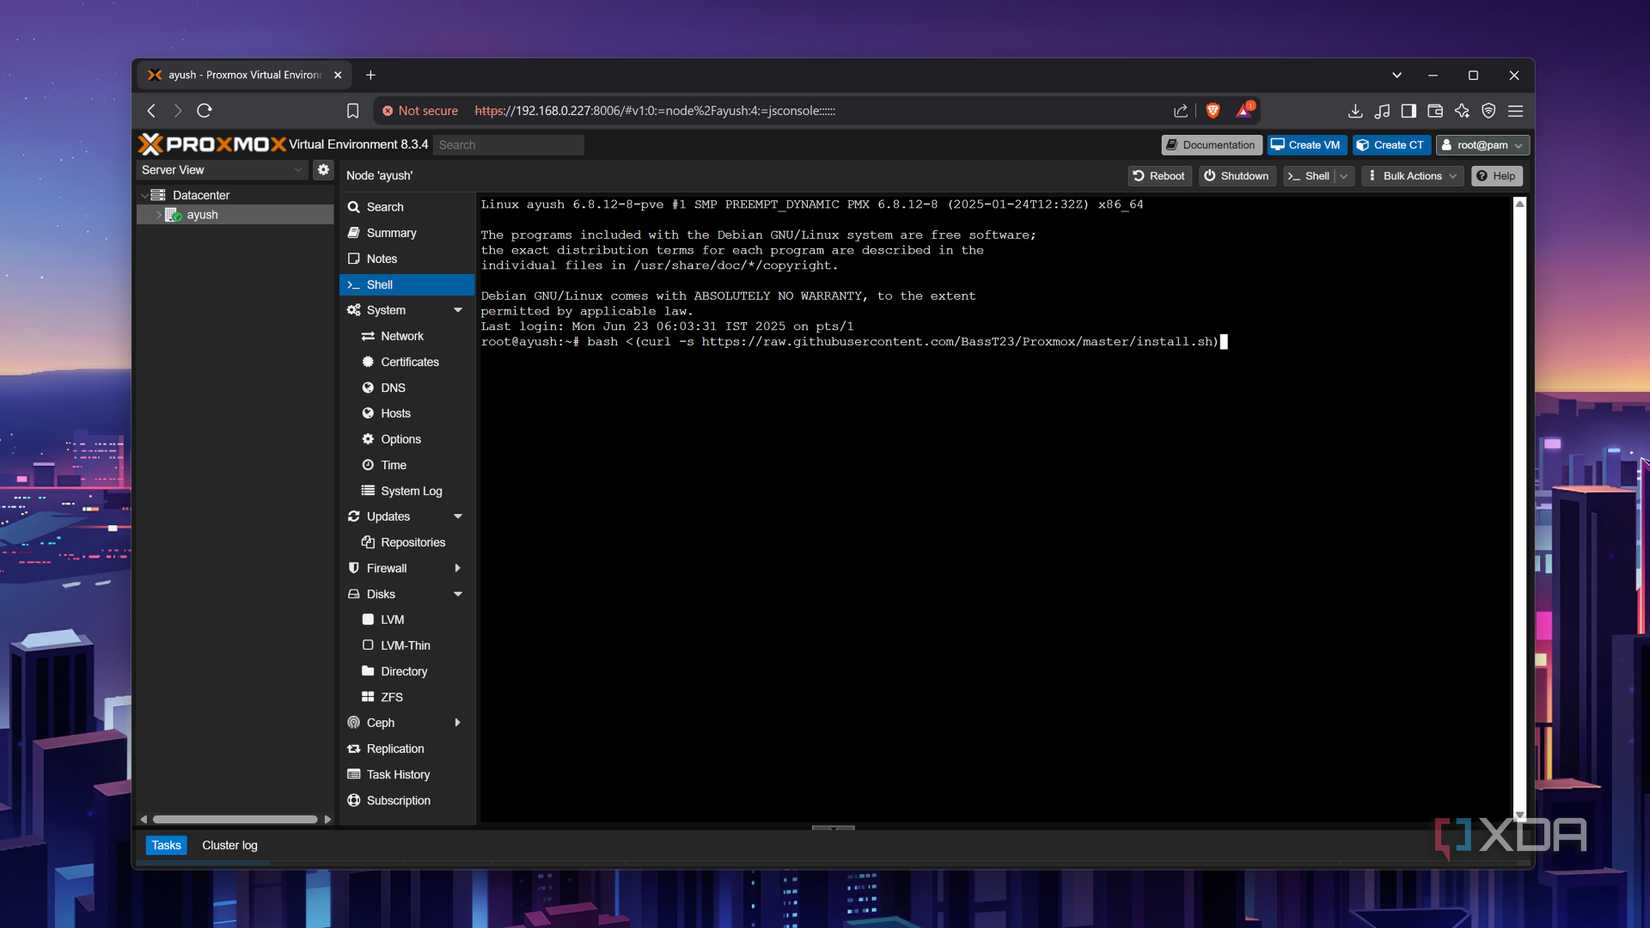1650x928 pixels.
Task: Click the Server View settings gear icon
Action: pyautogui.click(x=323, y=170)
